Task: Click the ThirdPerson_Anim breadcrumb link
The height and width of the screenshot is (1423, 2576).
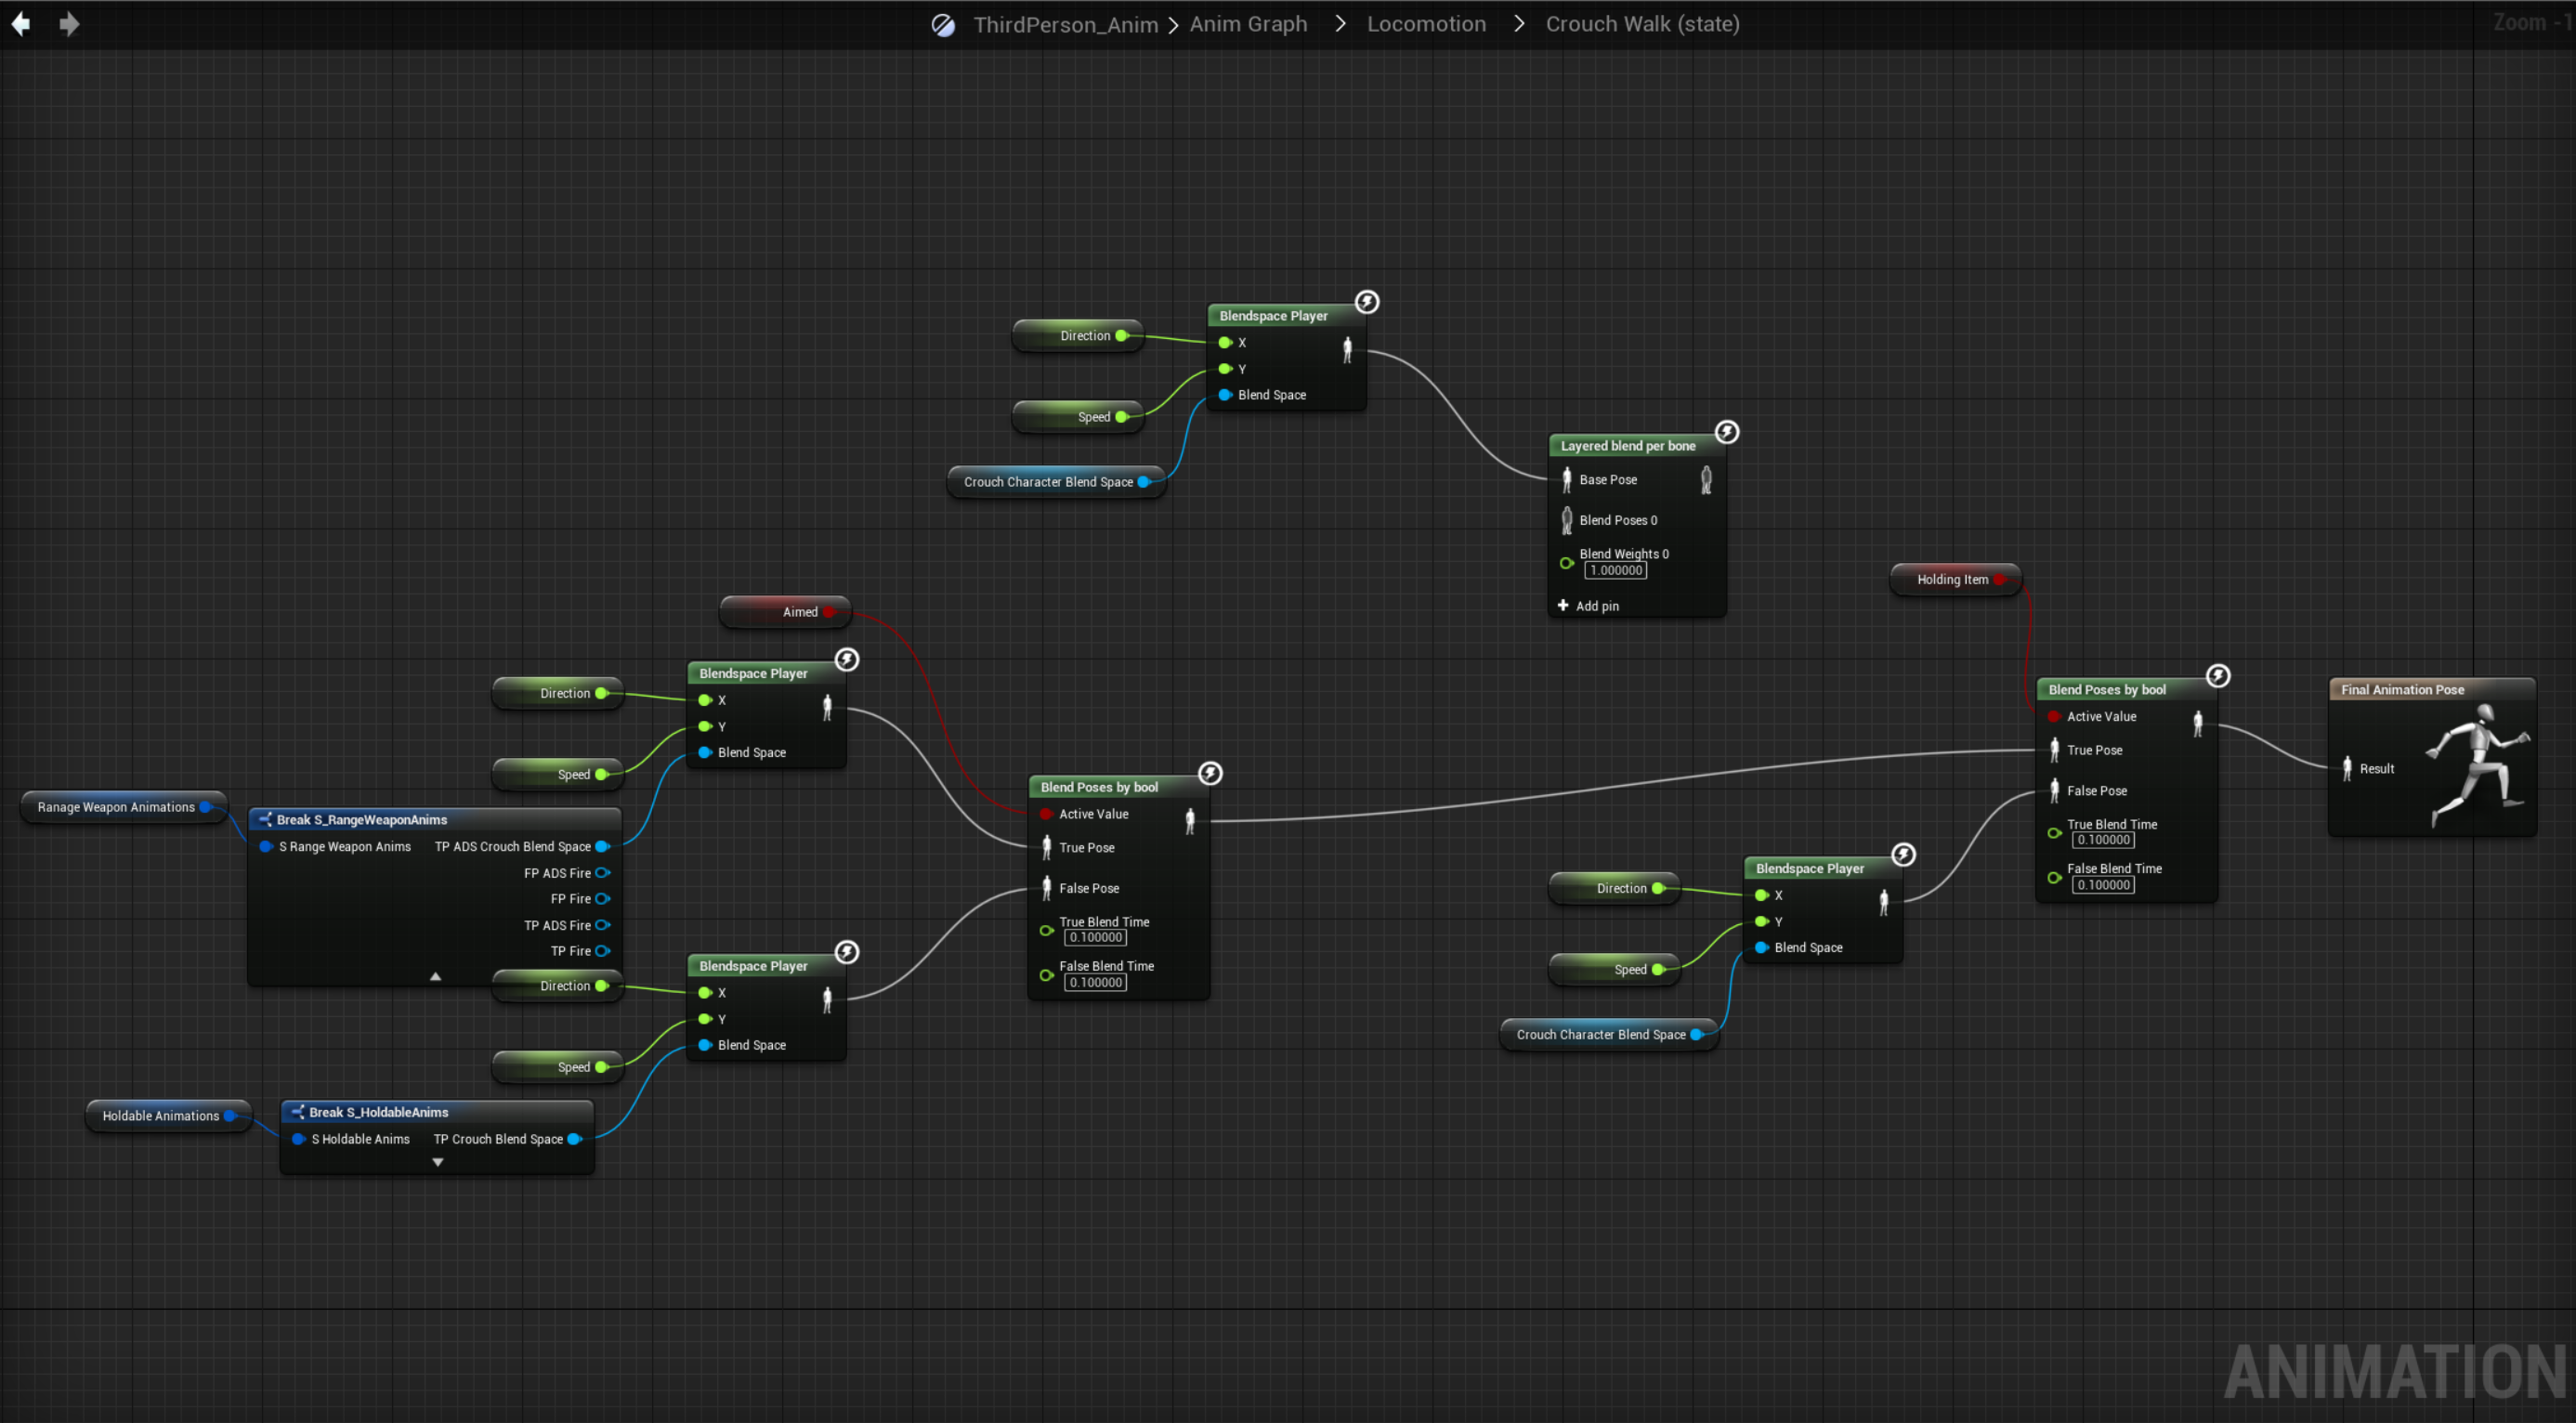Action: click(x=1065, y=25)
